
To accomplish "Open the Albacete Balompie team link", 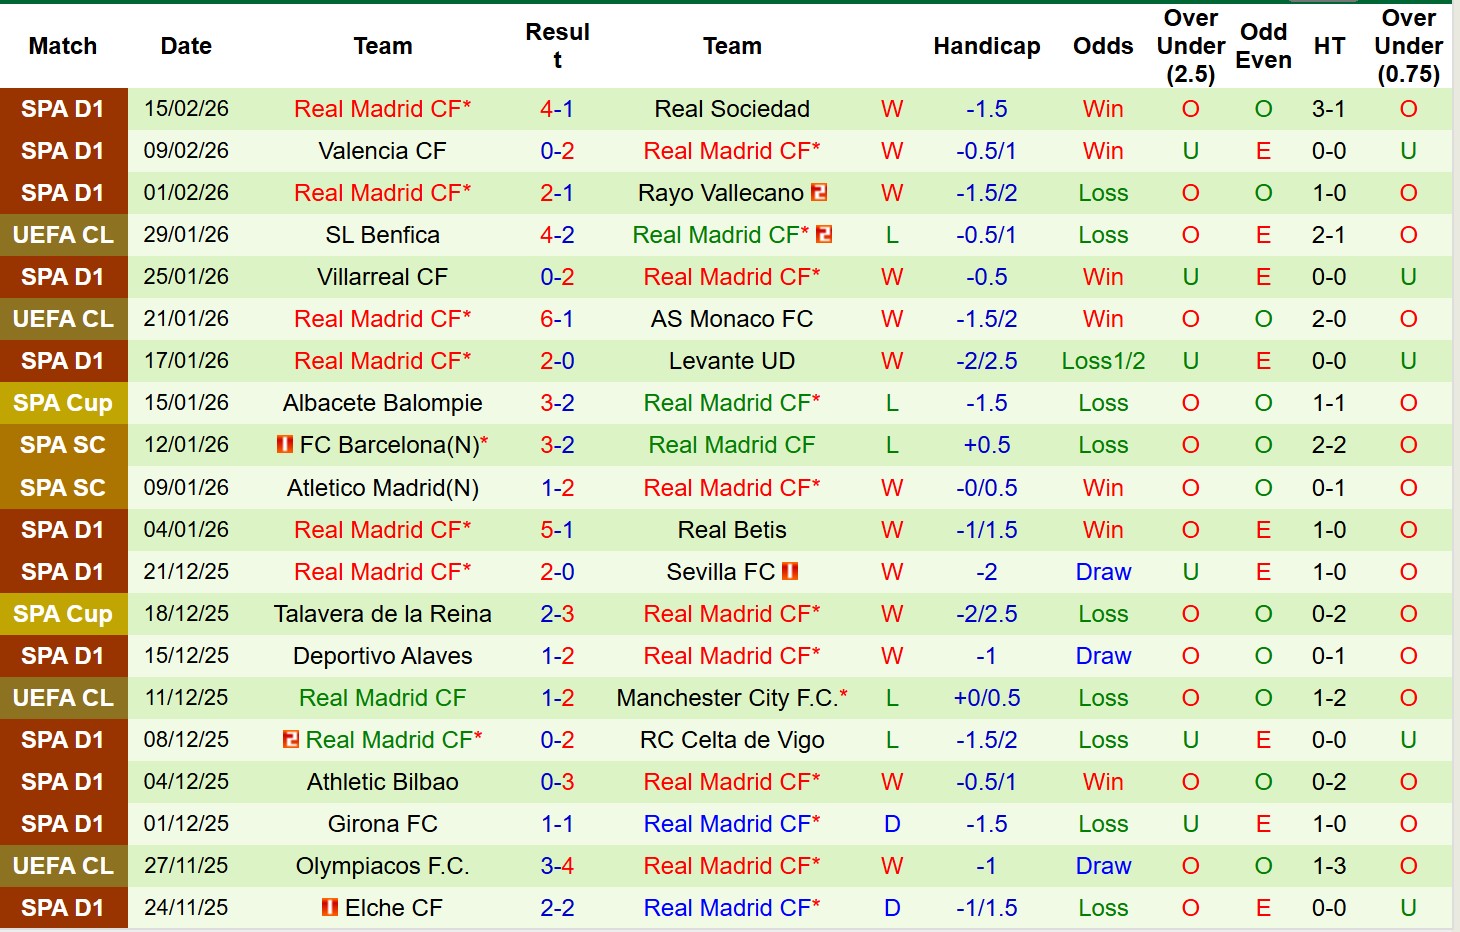I will pyautogui.click(x=383, y=403).
